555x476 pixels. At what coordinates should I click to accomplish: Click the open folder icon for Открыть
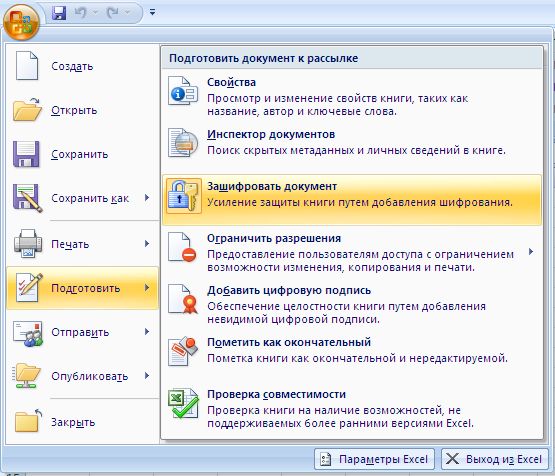point(27,110)
